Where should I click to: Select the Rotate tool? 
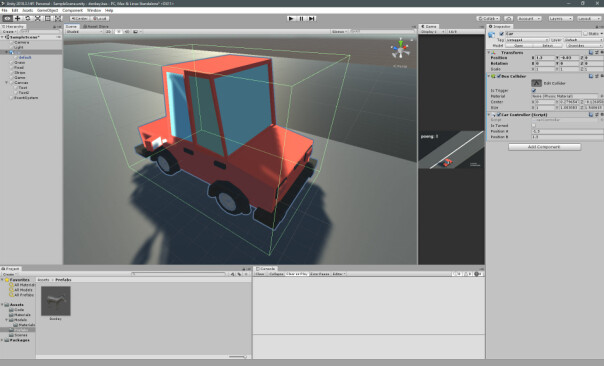click(x=27, y=18)
